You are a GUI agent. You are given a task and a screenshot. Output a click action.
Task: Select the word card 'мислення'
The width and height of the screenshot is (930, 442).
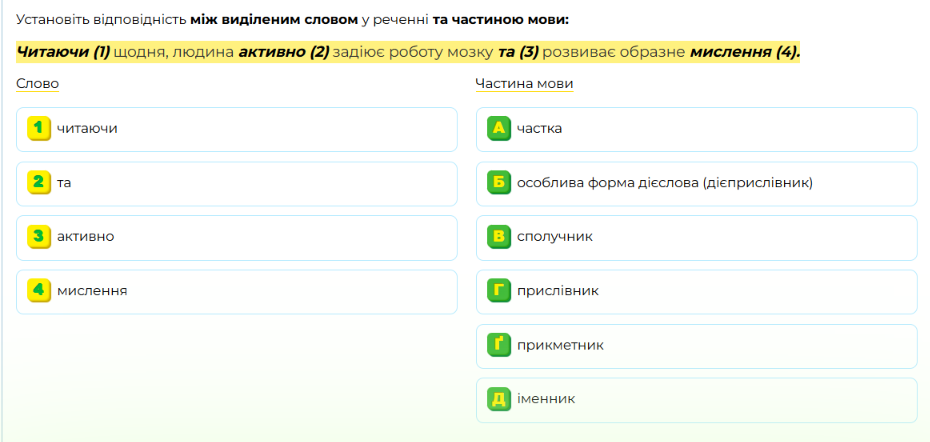tap(237, 292)
